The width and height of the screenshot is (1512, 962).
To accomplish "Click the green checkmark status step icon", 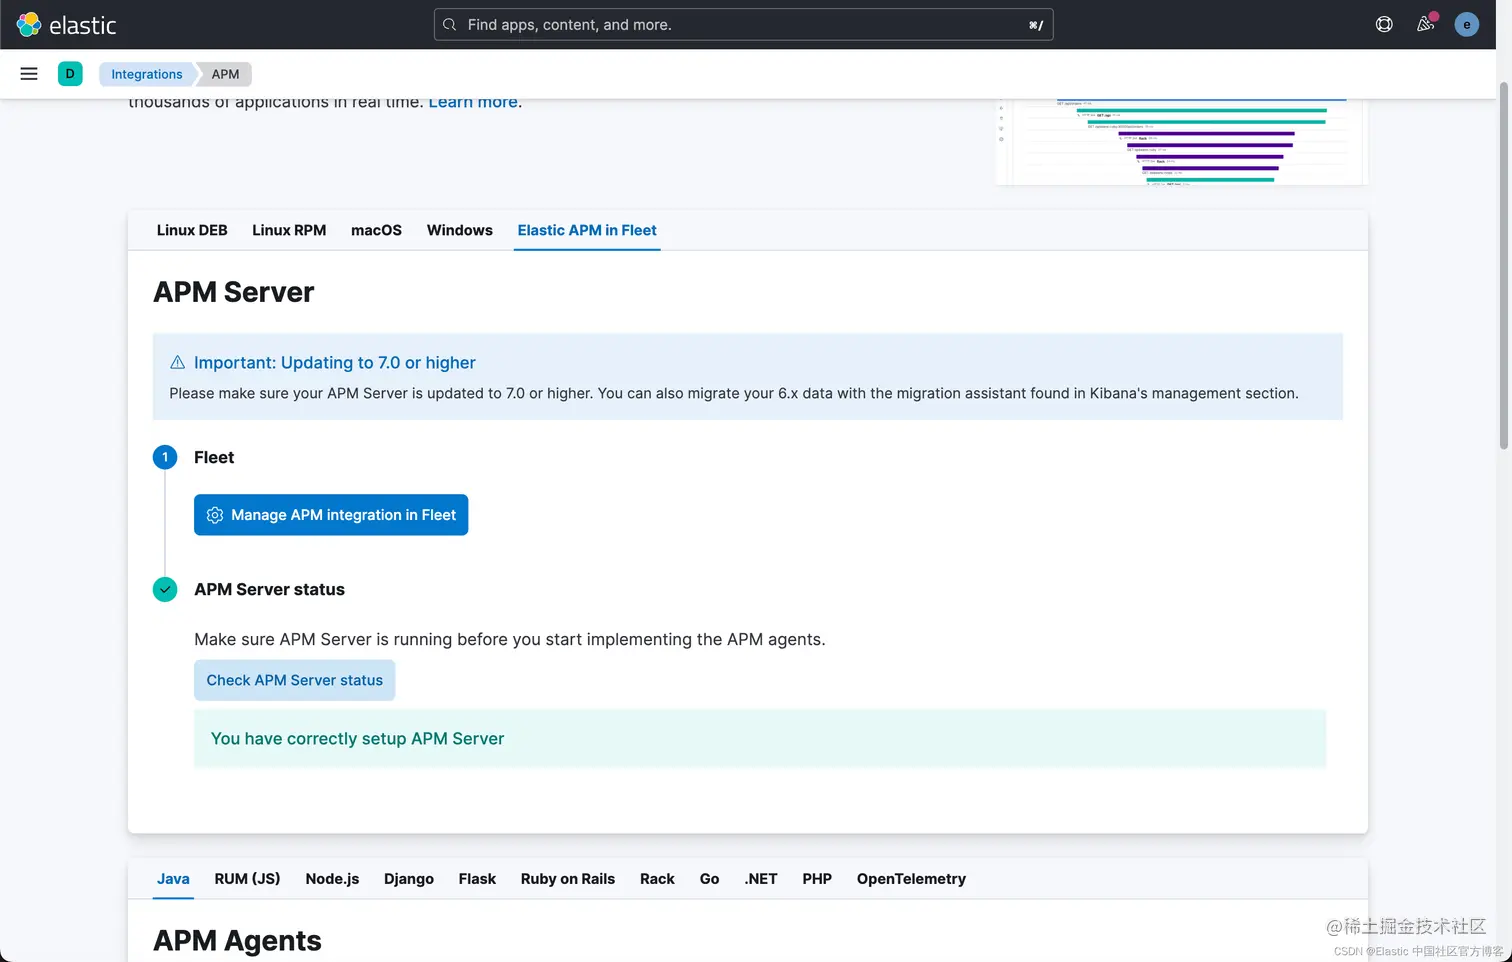I will (165, 590).
